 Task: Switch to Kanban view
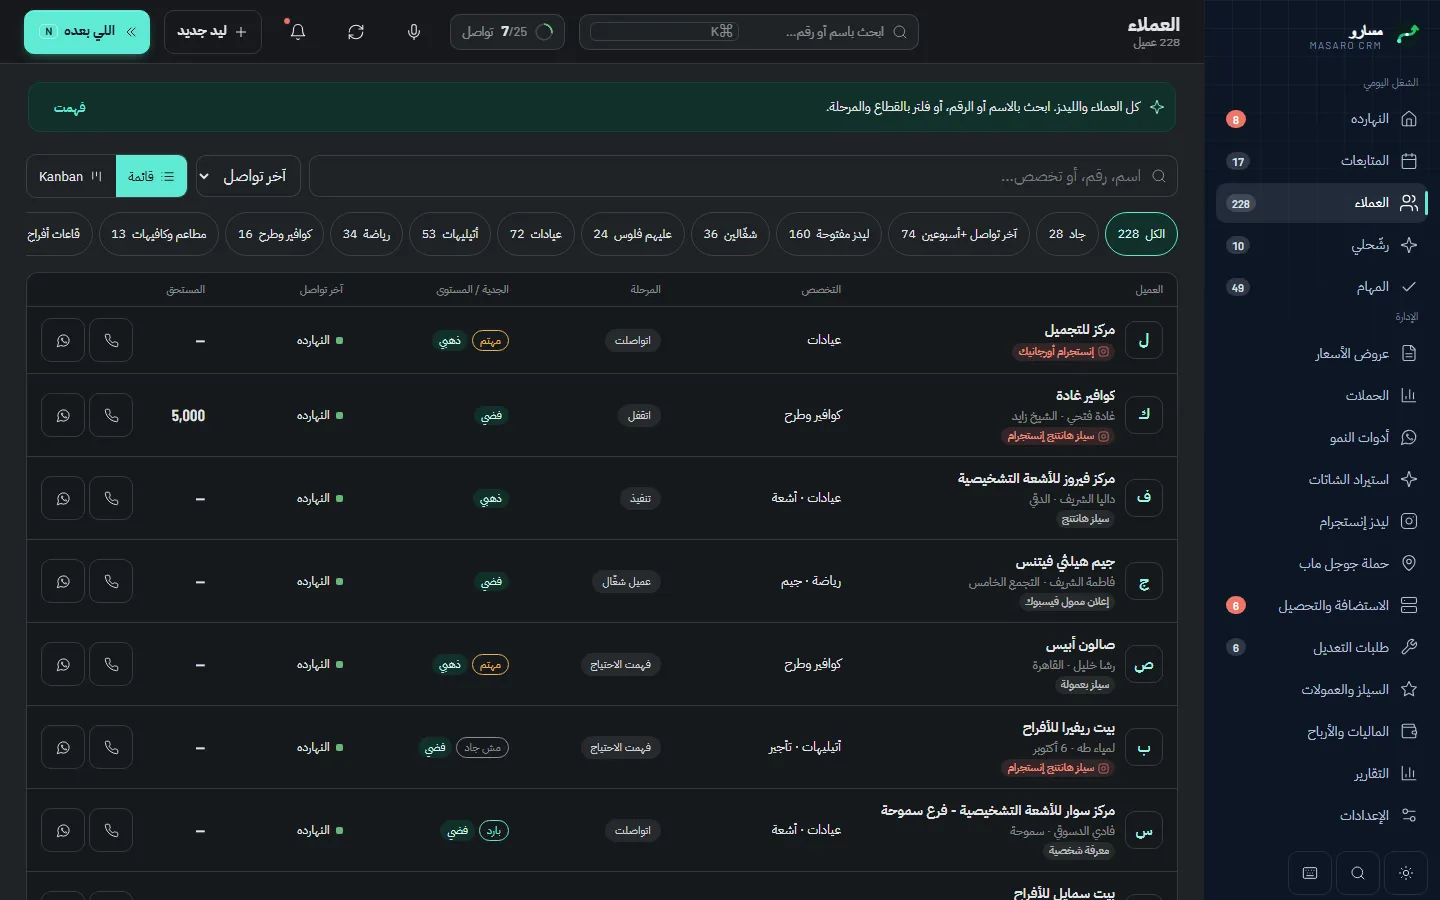(71, 176)
